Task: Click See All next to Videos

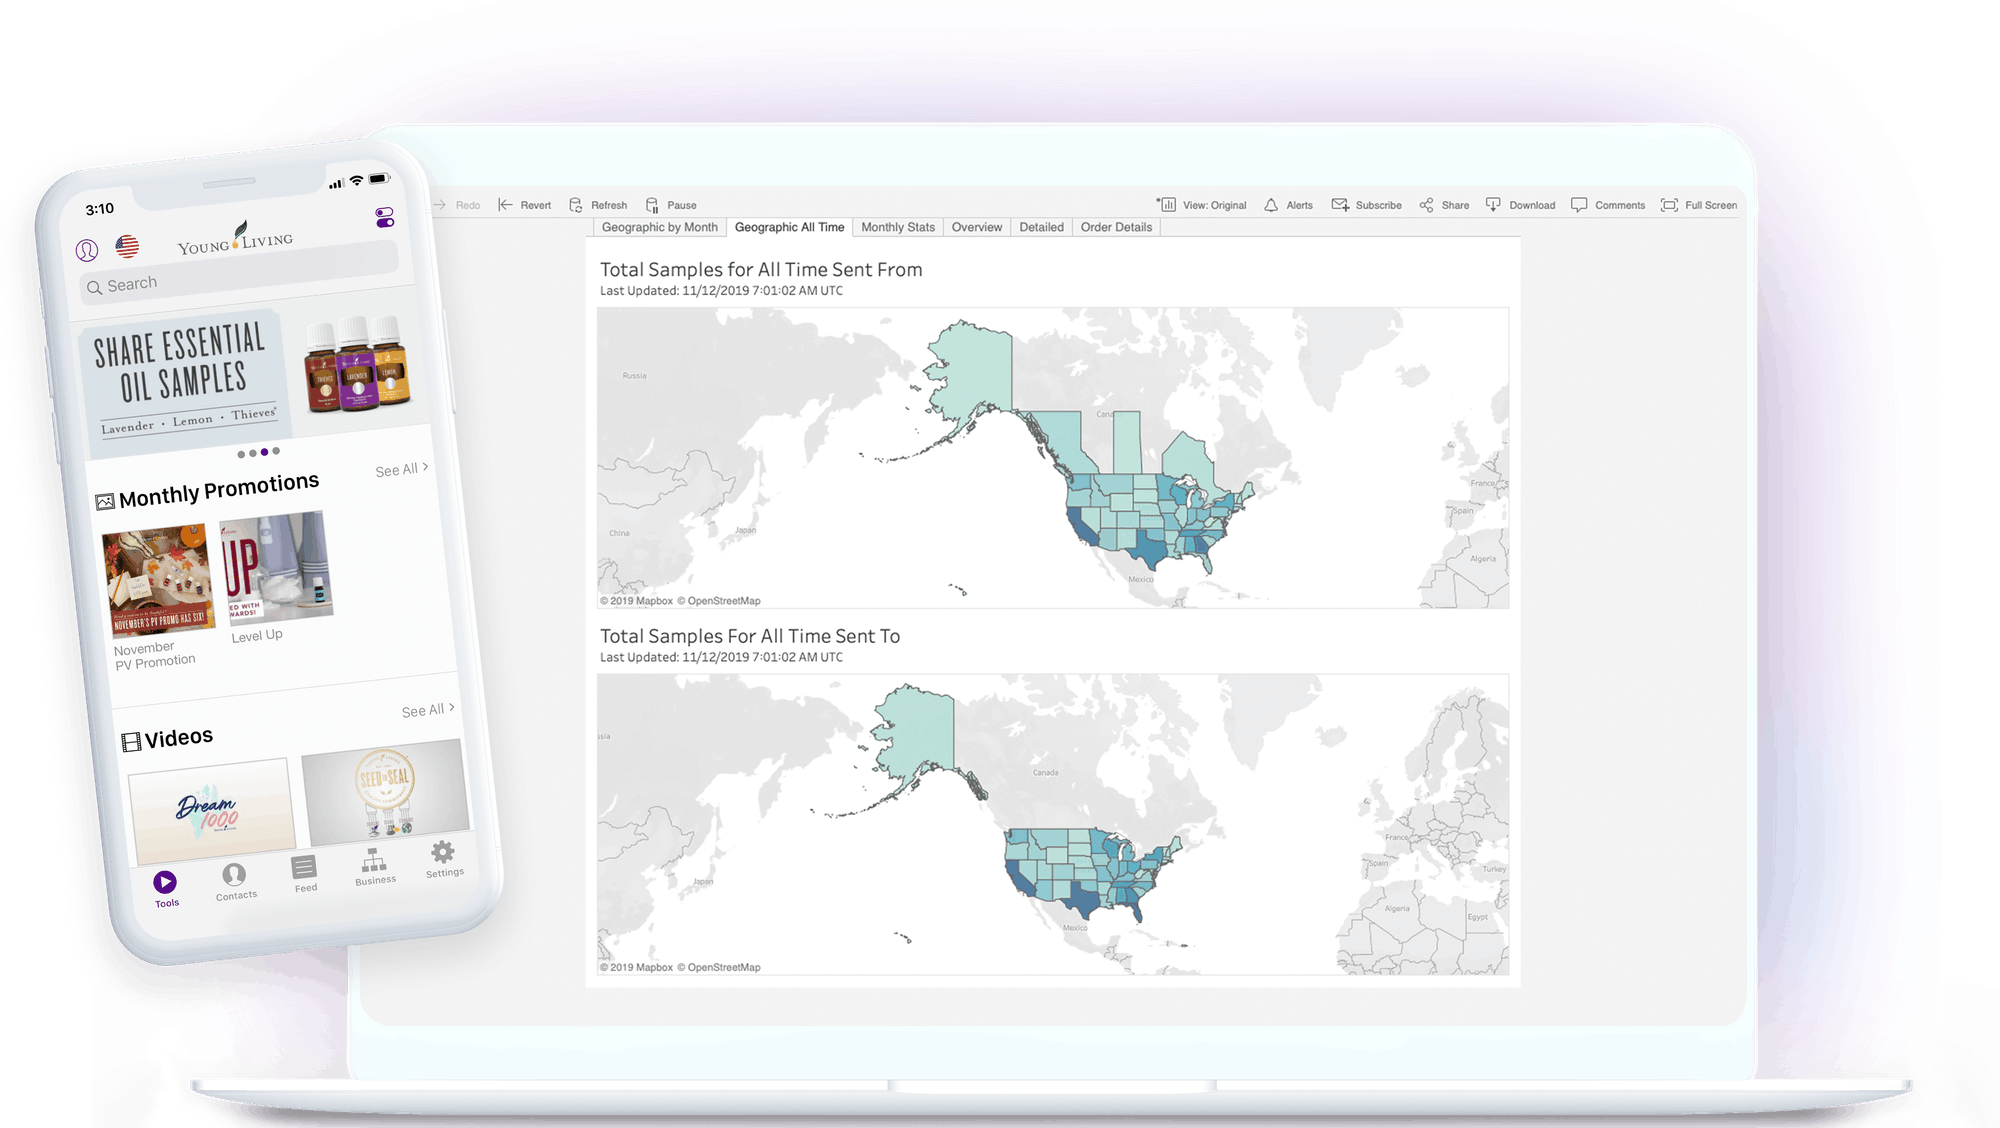Action: click(x=428, y=710)
